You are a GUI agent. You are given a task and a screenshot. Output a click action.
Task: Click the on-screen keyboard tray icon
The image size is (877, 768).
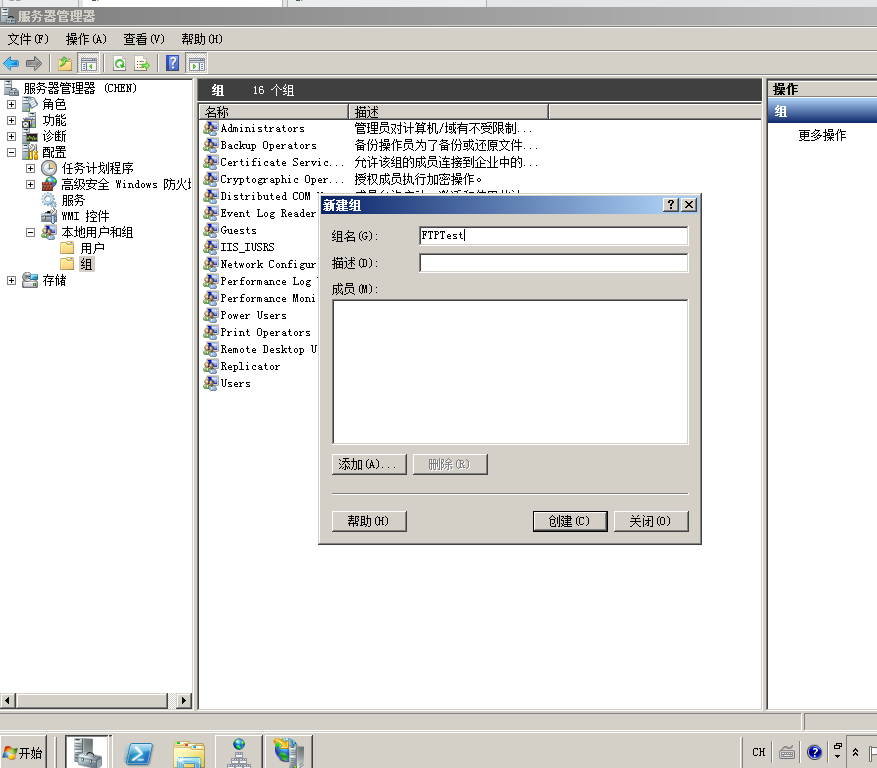tap(786, 752)
